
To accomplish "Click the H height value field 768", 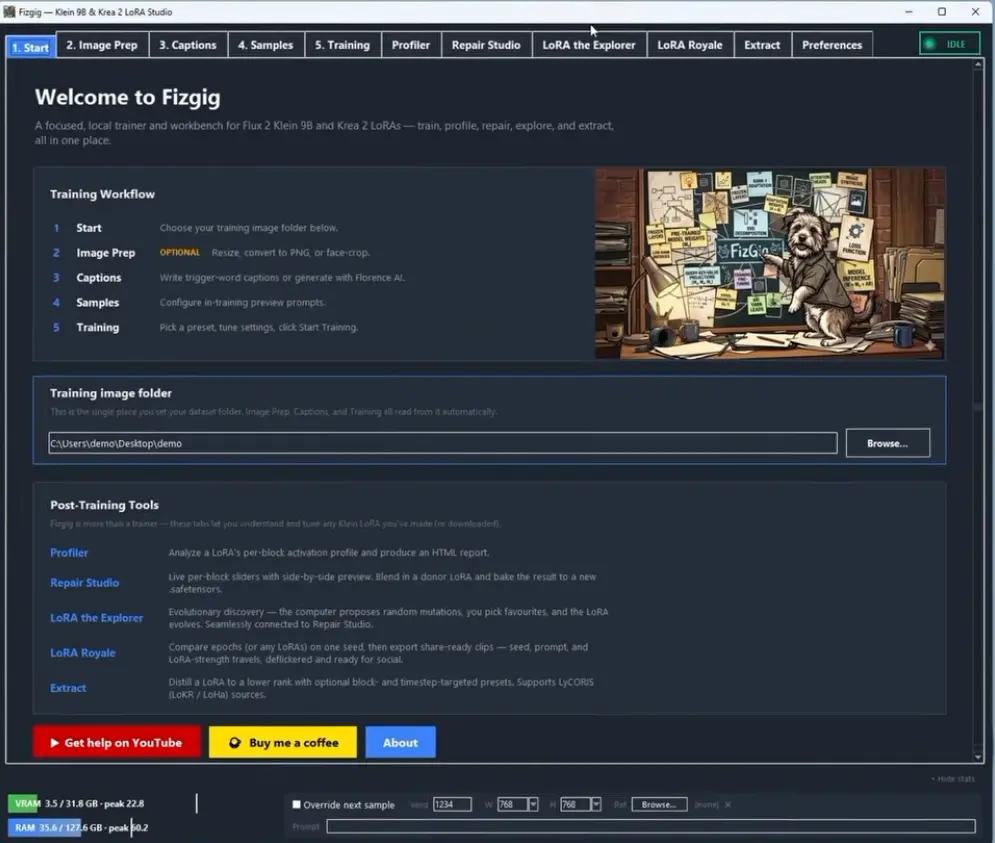I will (x=576, y=804).
